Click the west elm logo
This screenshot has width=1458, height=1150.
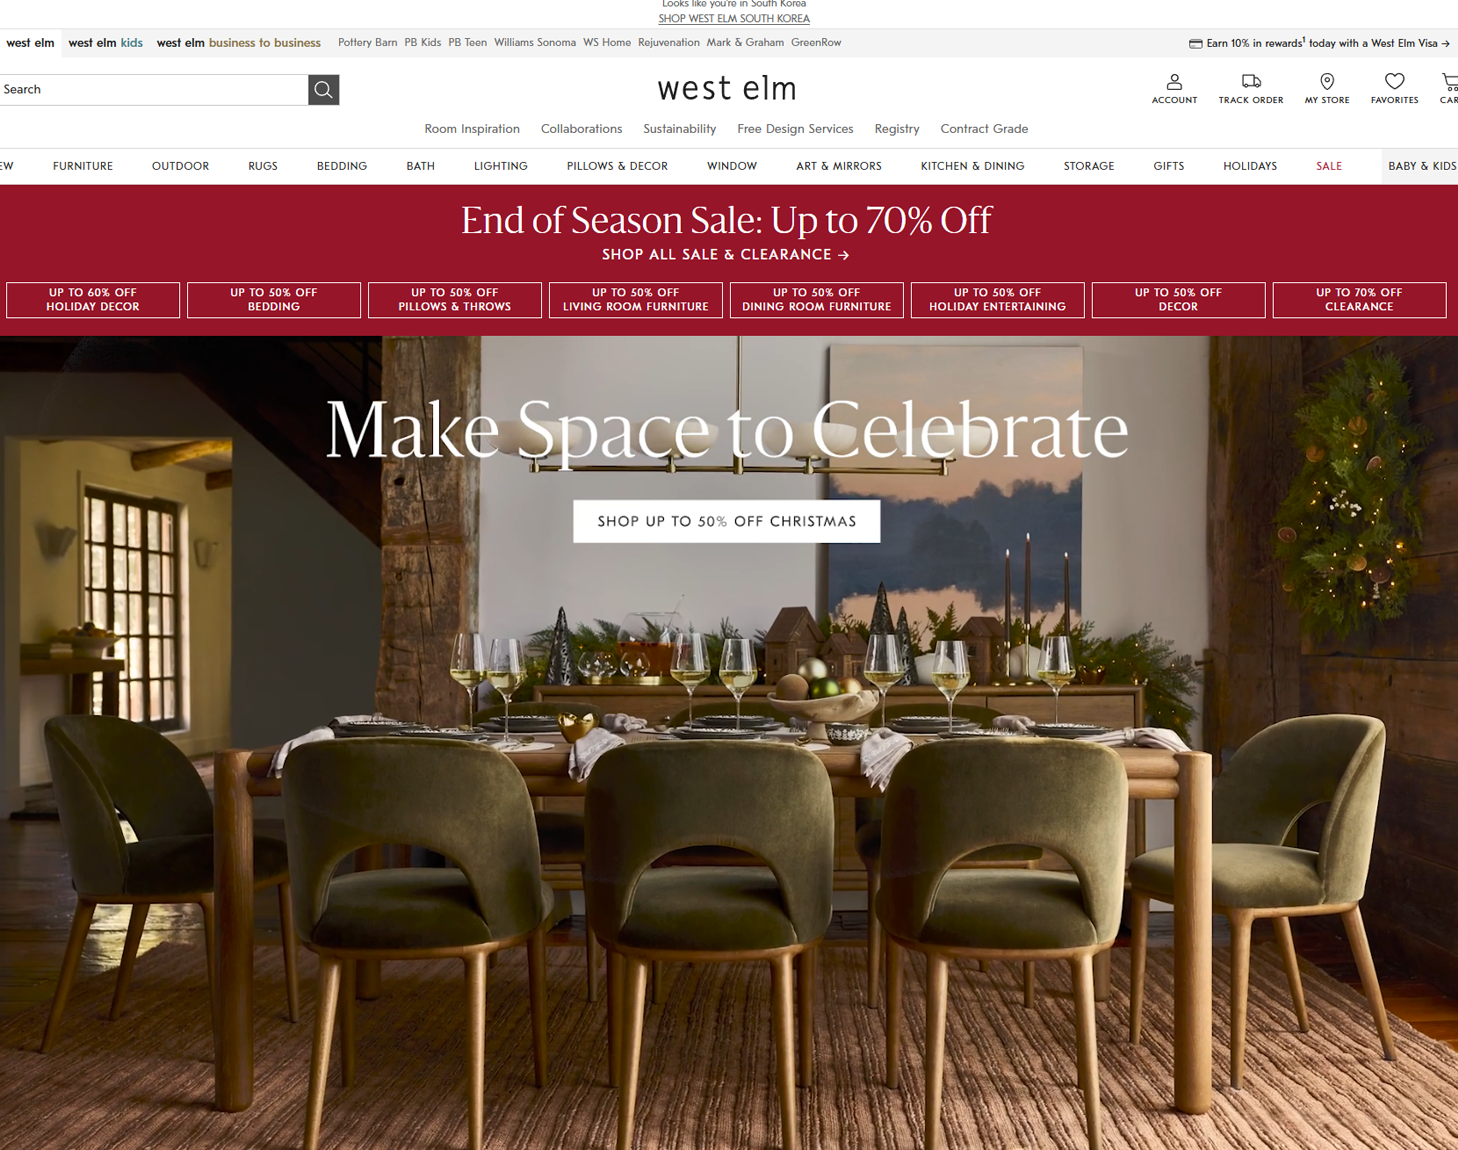(727, 89)
